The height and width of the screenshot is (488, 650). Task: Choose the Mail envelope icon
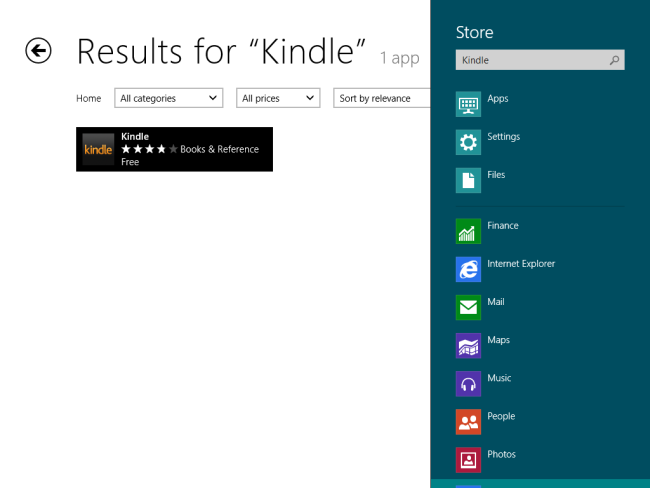468,307
